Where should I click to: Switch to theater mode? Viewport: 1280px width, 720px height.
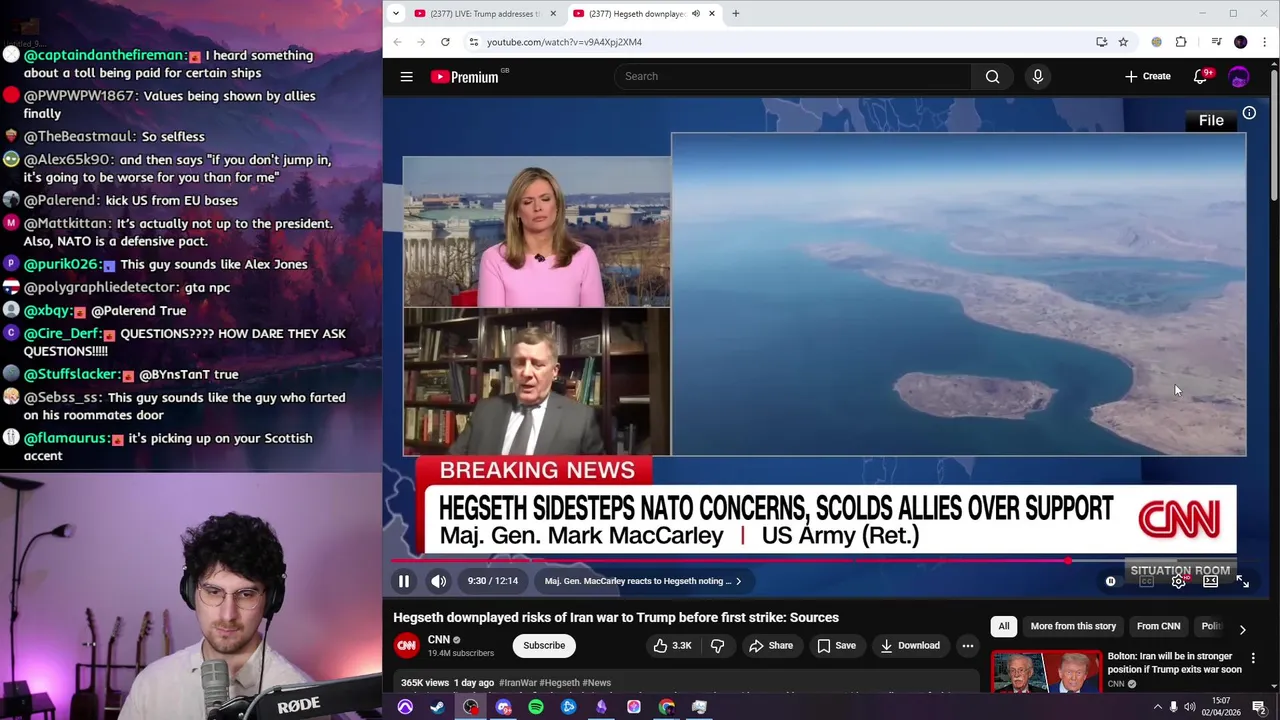[1210, 581]
